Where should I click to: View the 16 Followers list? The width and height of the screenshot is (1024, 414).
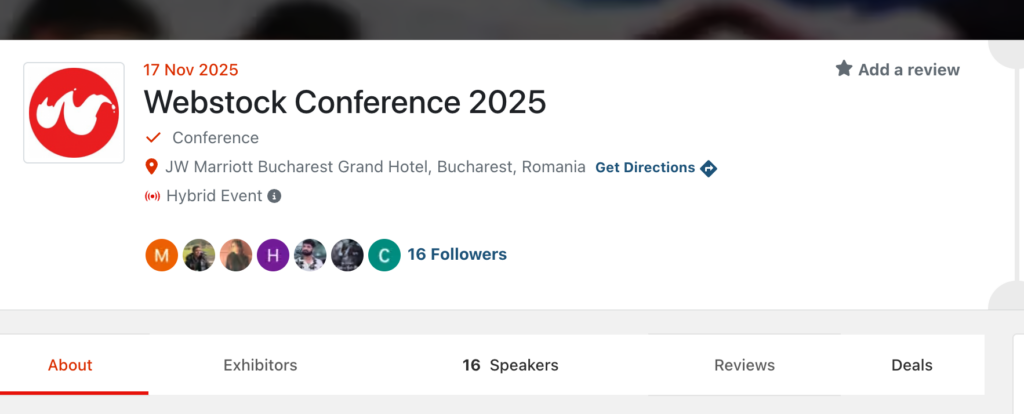click(x=457, y=255)
